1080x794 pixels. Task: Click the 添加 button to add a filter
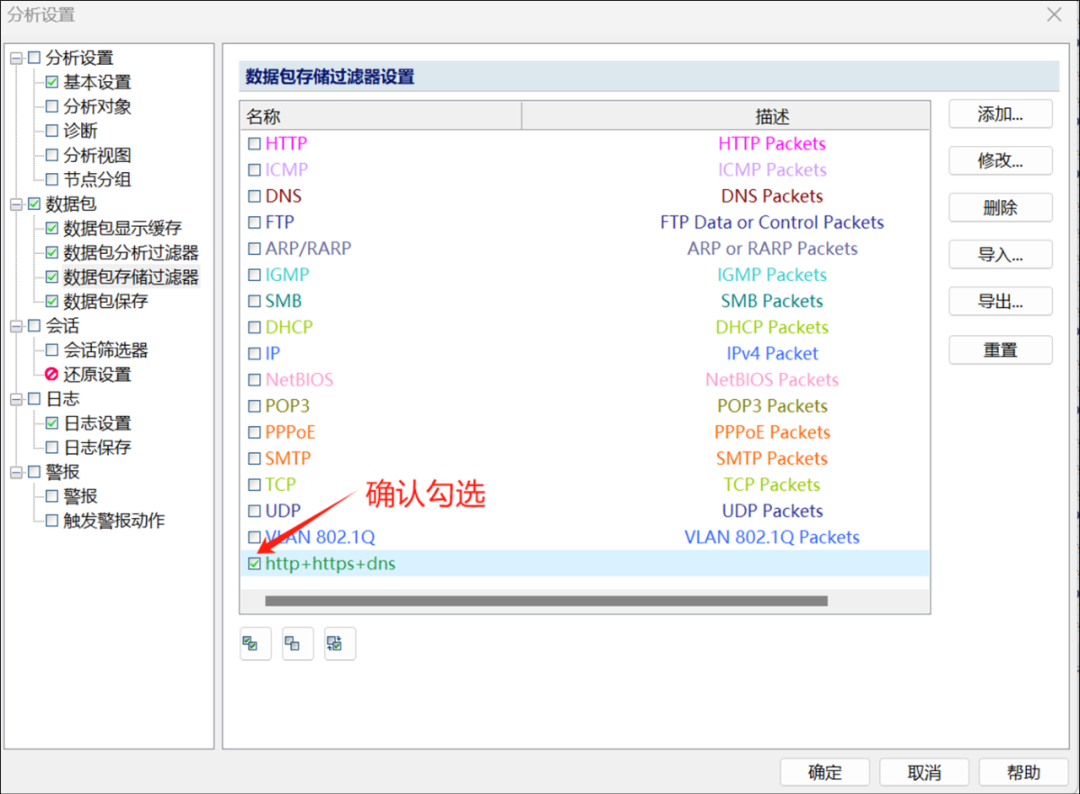(1000, 114)
